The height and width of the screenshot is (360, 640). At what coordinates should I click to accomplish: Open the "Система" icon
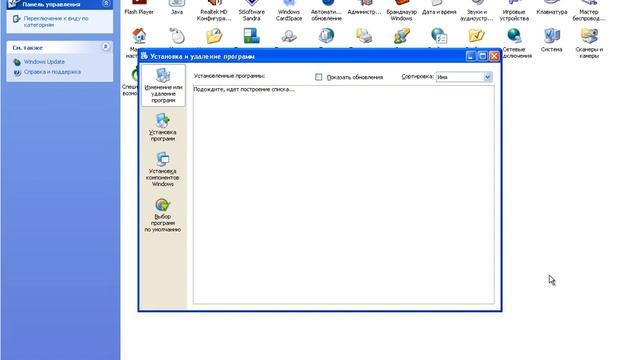pyautogui.click(x=551, y=40)
